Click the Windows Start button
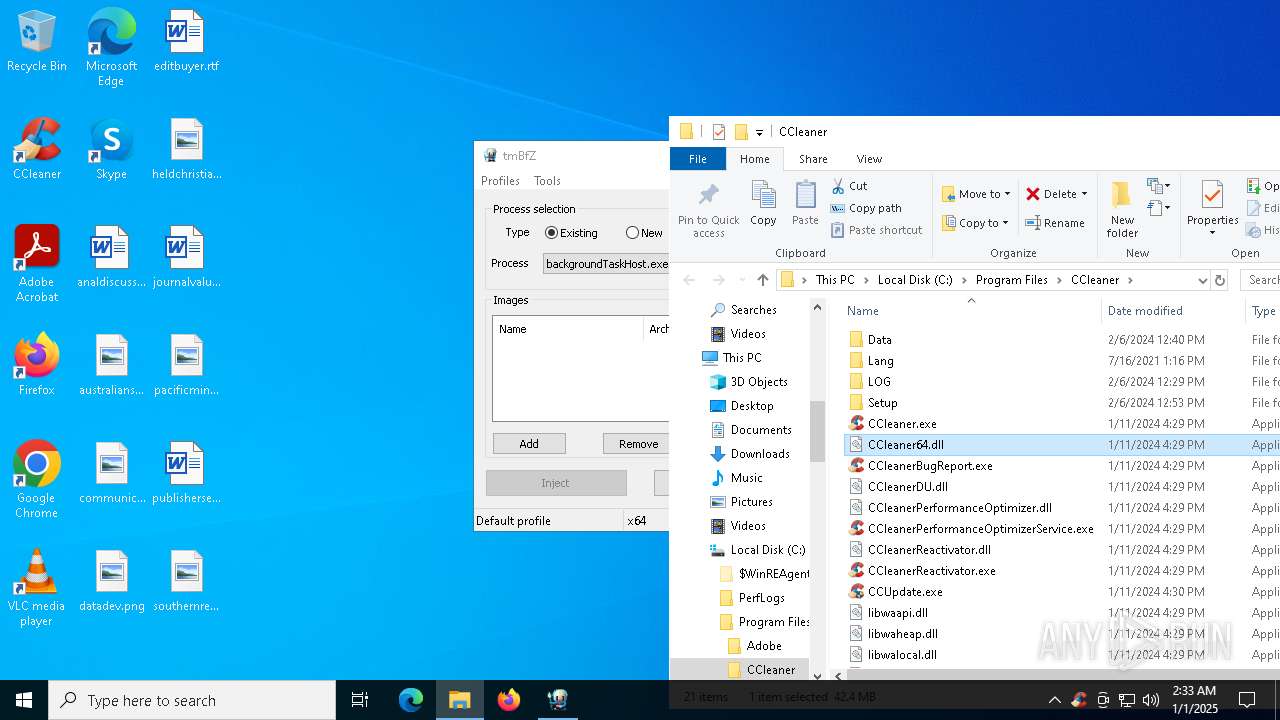 24,700
